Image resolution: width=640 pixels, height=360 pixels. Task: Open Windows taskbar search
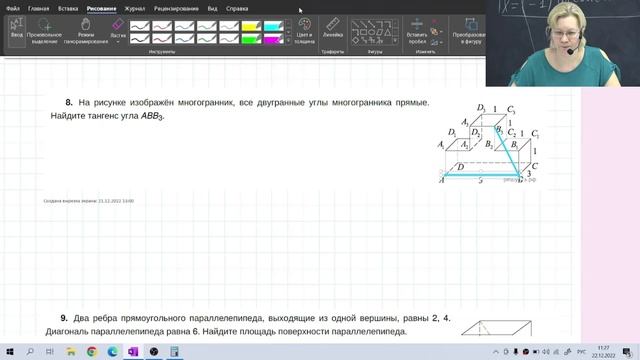30,351
